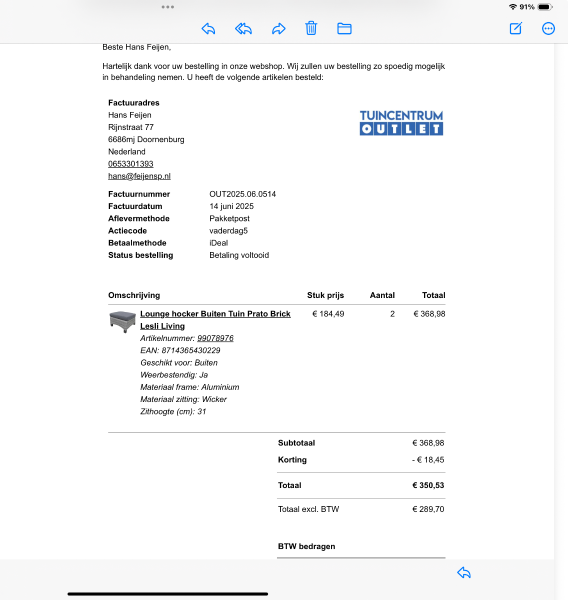Tap the three dots multitasking handle
This screenshot has height=600, width=568.
coord(168,7)
